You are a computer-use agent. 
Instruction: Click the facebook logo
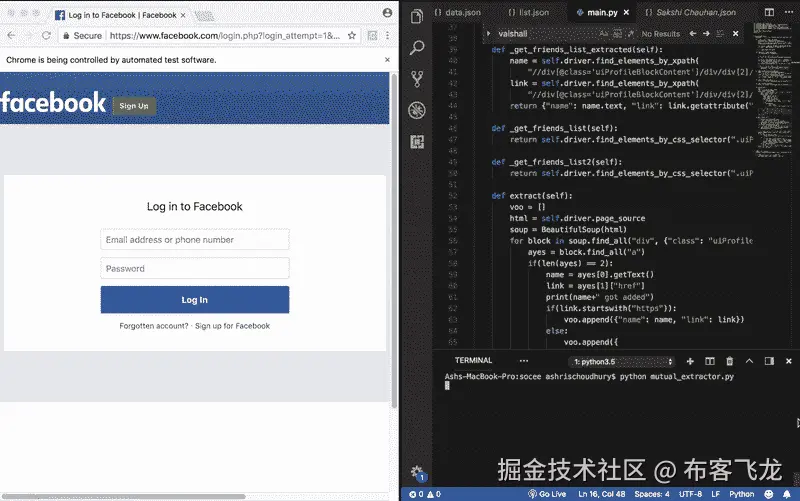[x=53, y=103]
